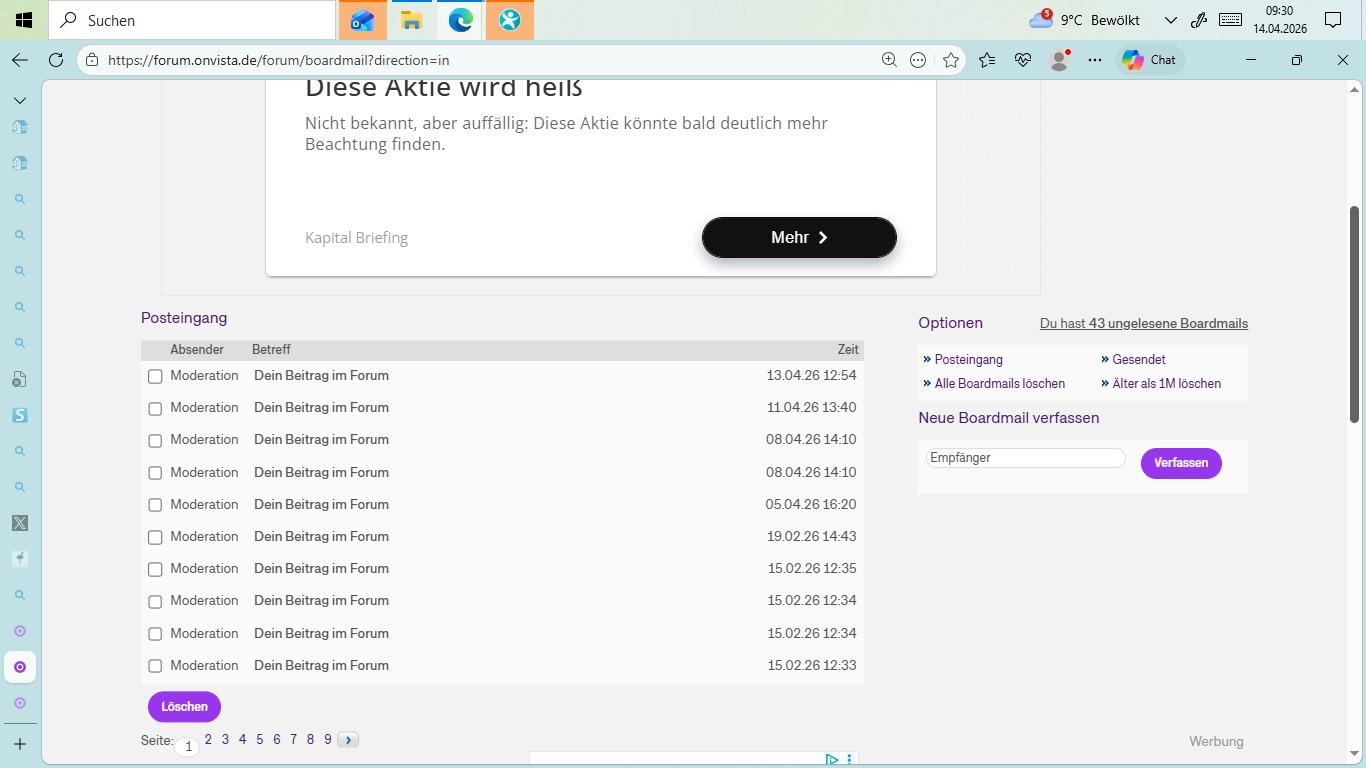This screenshot has width=1366, height=768.
Task: Open the X (Twitter) vertical tab
Action: click(20, 523)
